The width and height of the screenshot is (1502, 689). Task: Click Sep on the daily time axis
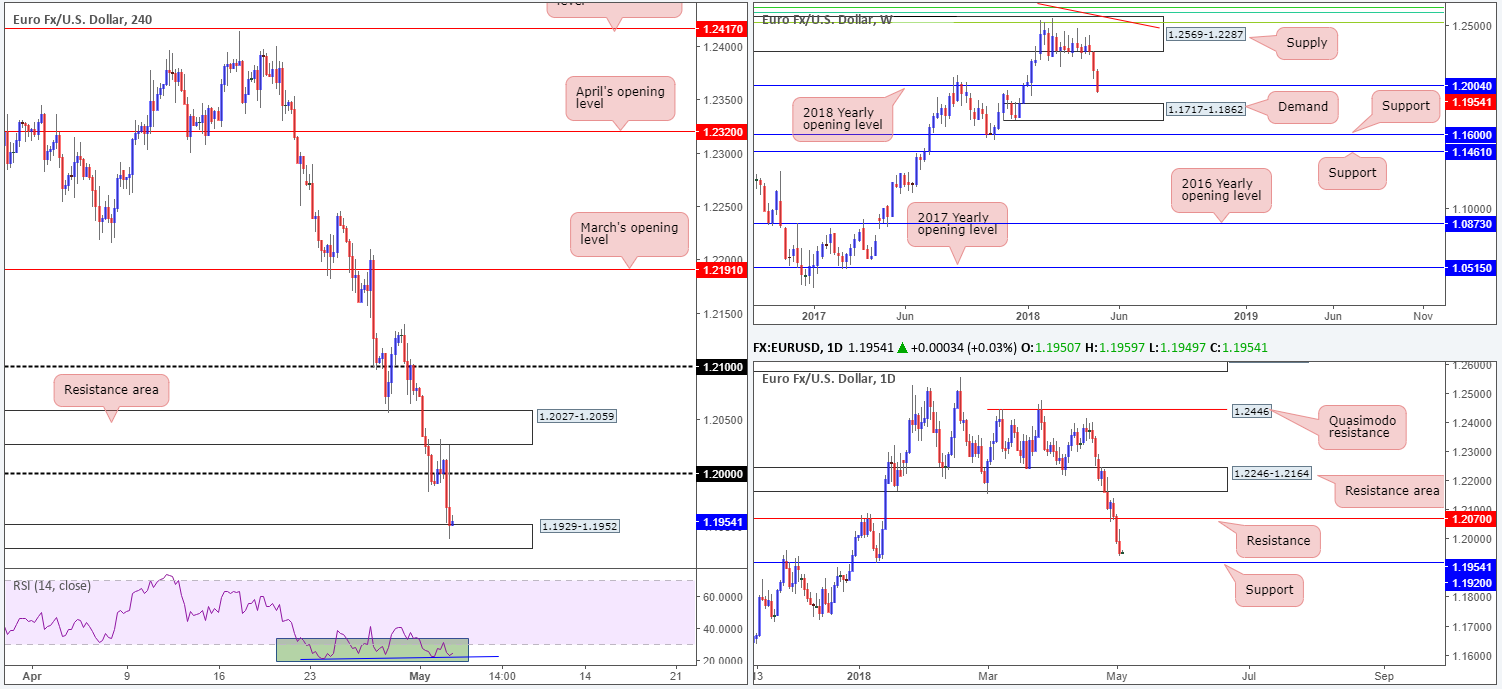point(1384,677)
